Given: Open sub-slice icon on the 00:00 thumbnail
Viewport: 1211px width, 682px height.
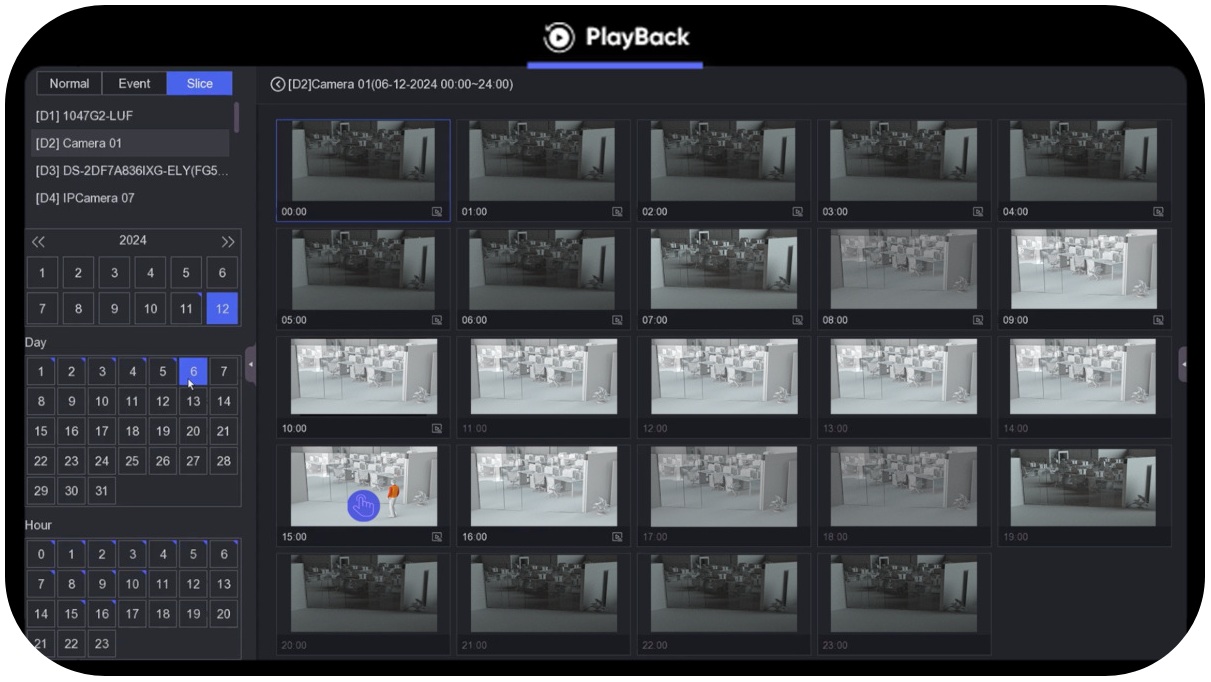Looking at the screenshot, I should [435, 211].
